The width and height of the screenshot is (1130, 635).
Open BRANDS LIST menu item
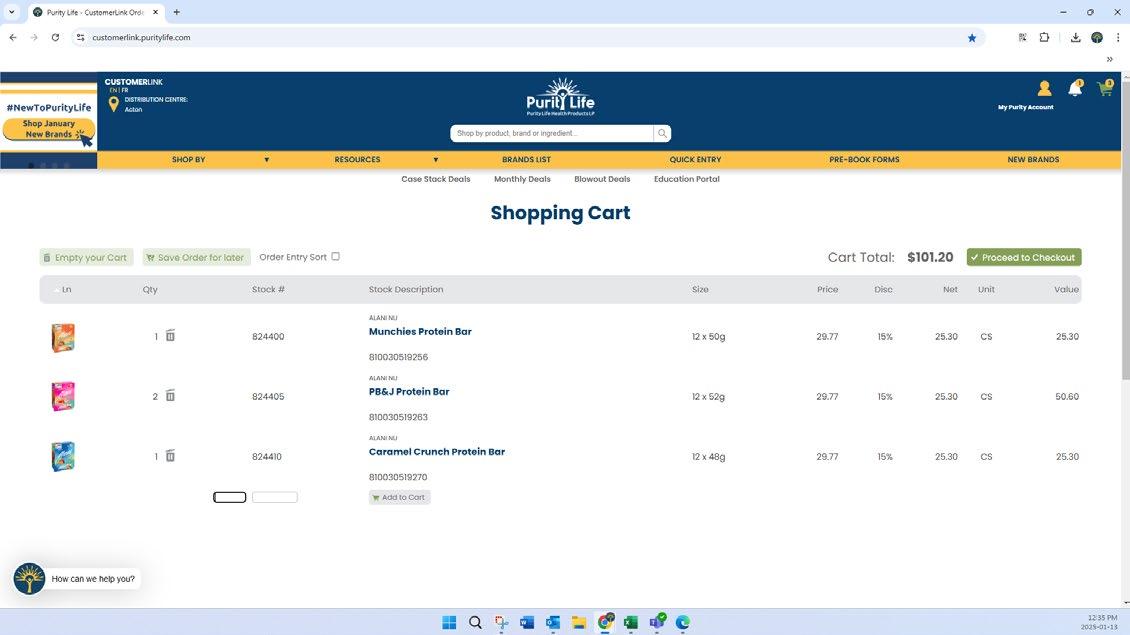[x=526, y=159]
